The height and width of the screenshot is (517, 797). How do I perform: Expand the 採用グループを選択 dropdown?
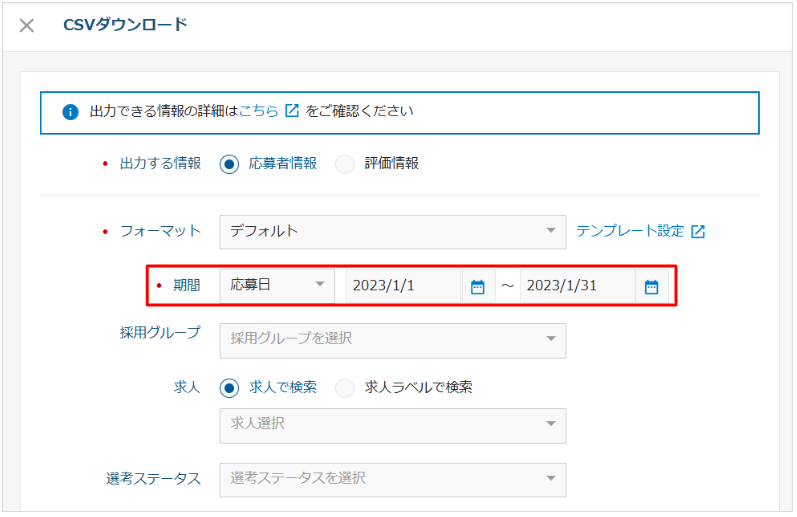(393, 341)
